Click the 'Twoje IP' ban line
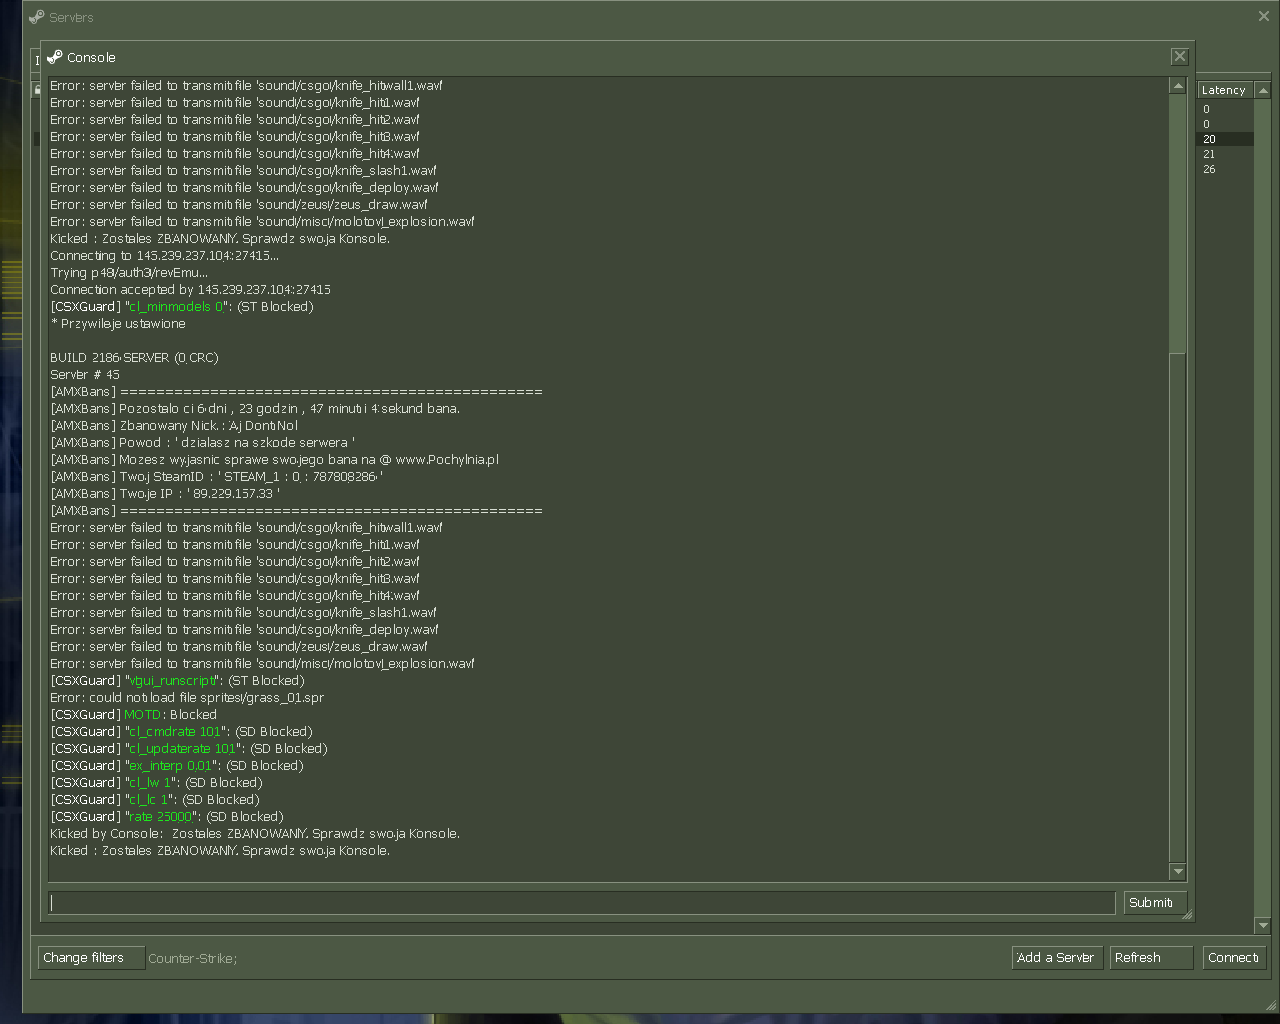The image size is (1280, 1024). (x=165, y=494)
